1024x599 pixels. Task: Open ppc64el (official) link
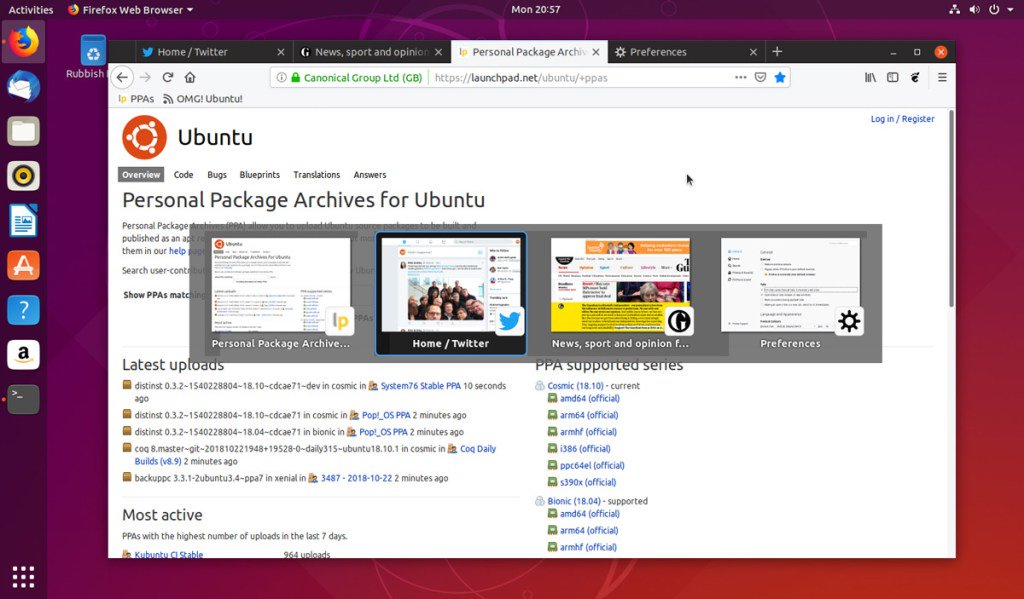tap(592, 466)
